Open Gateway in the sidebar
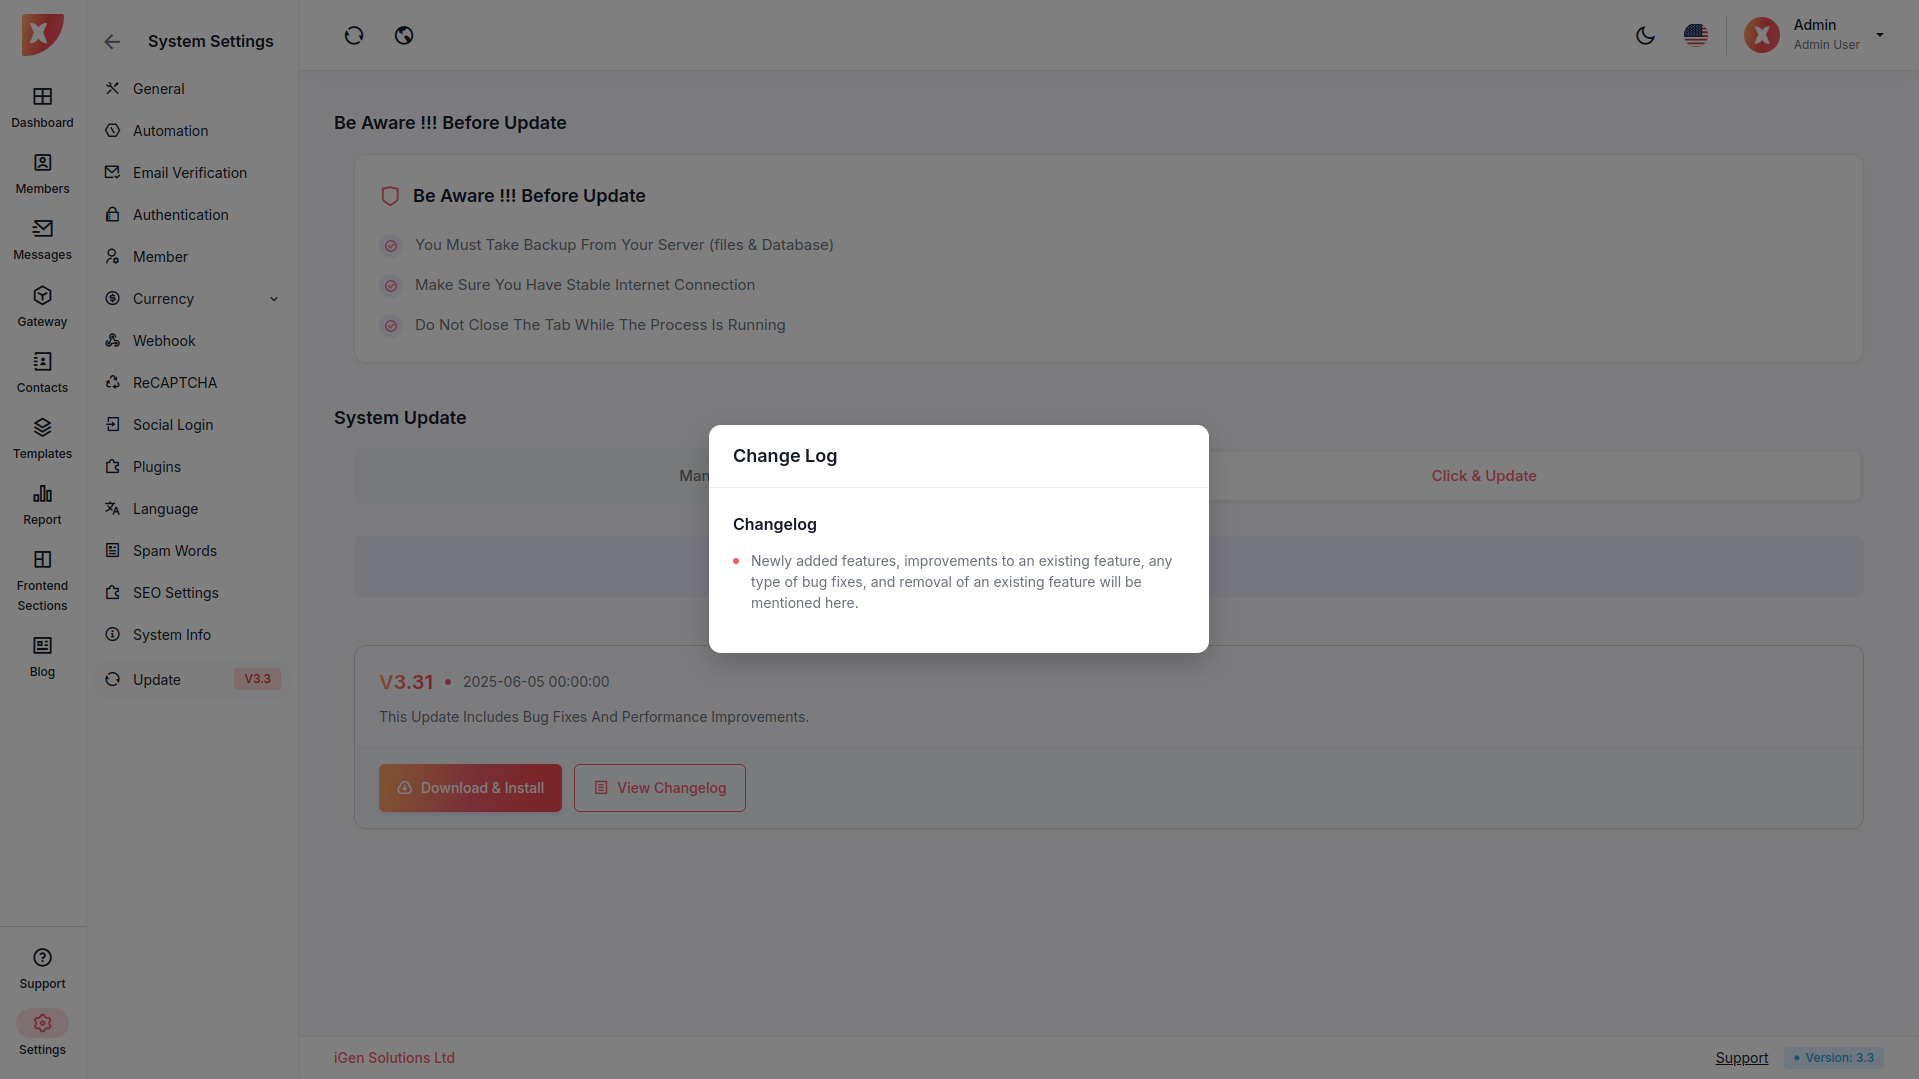The image size is (1919, 1079). 42,306
